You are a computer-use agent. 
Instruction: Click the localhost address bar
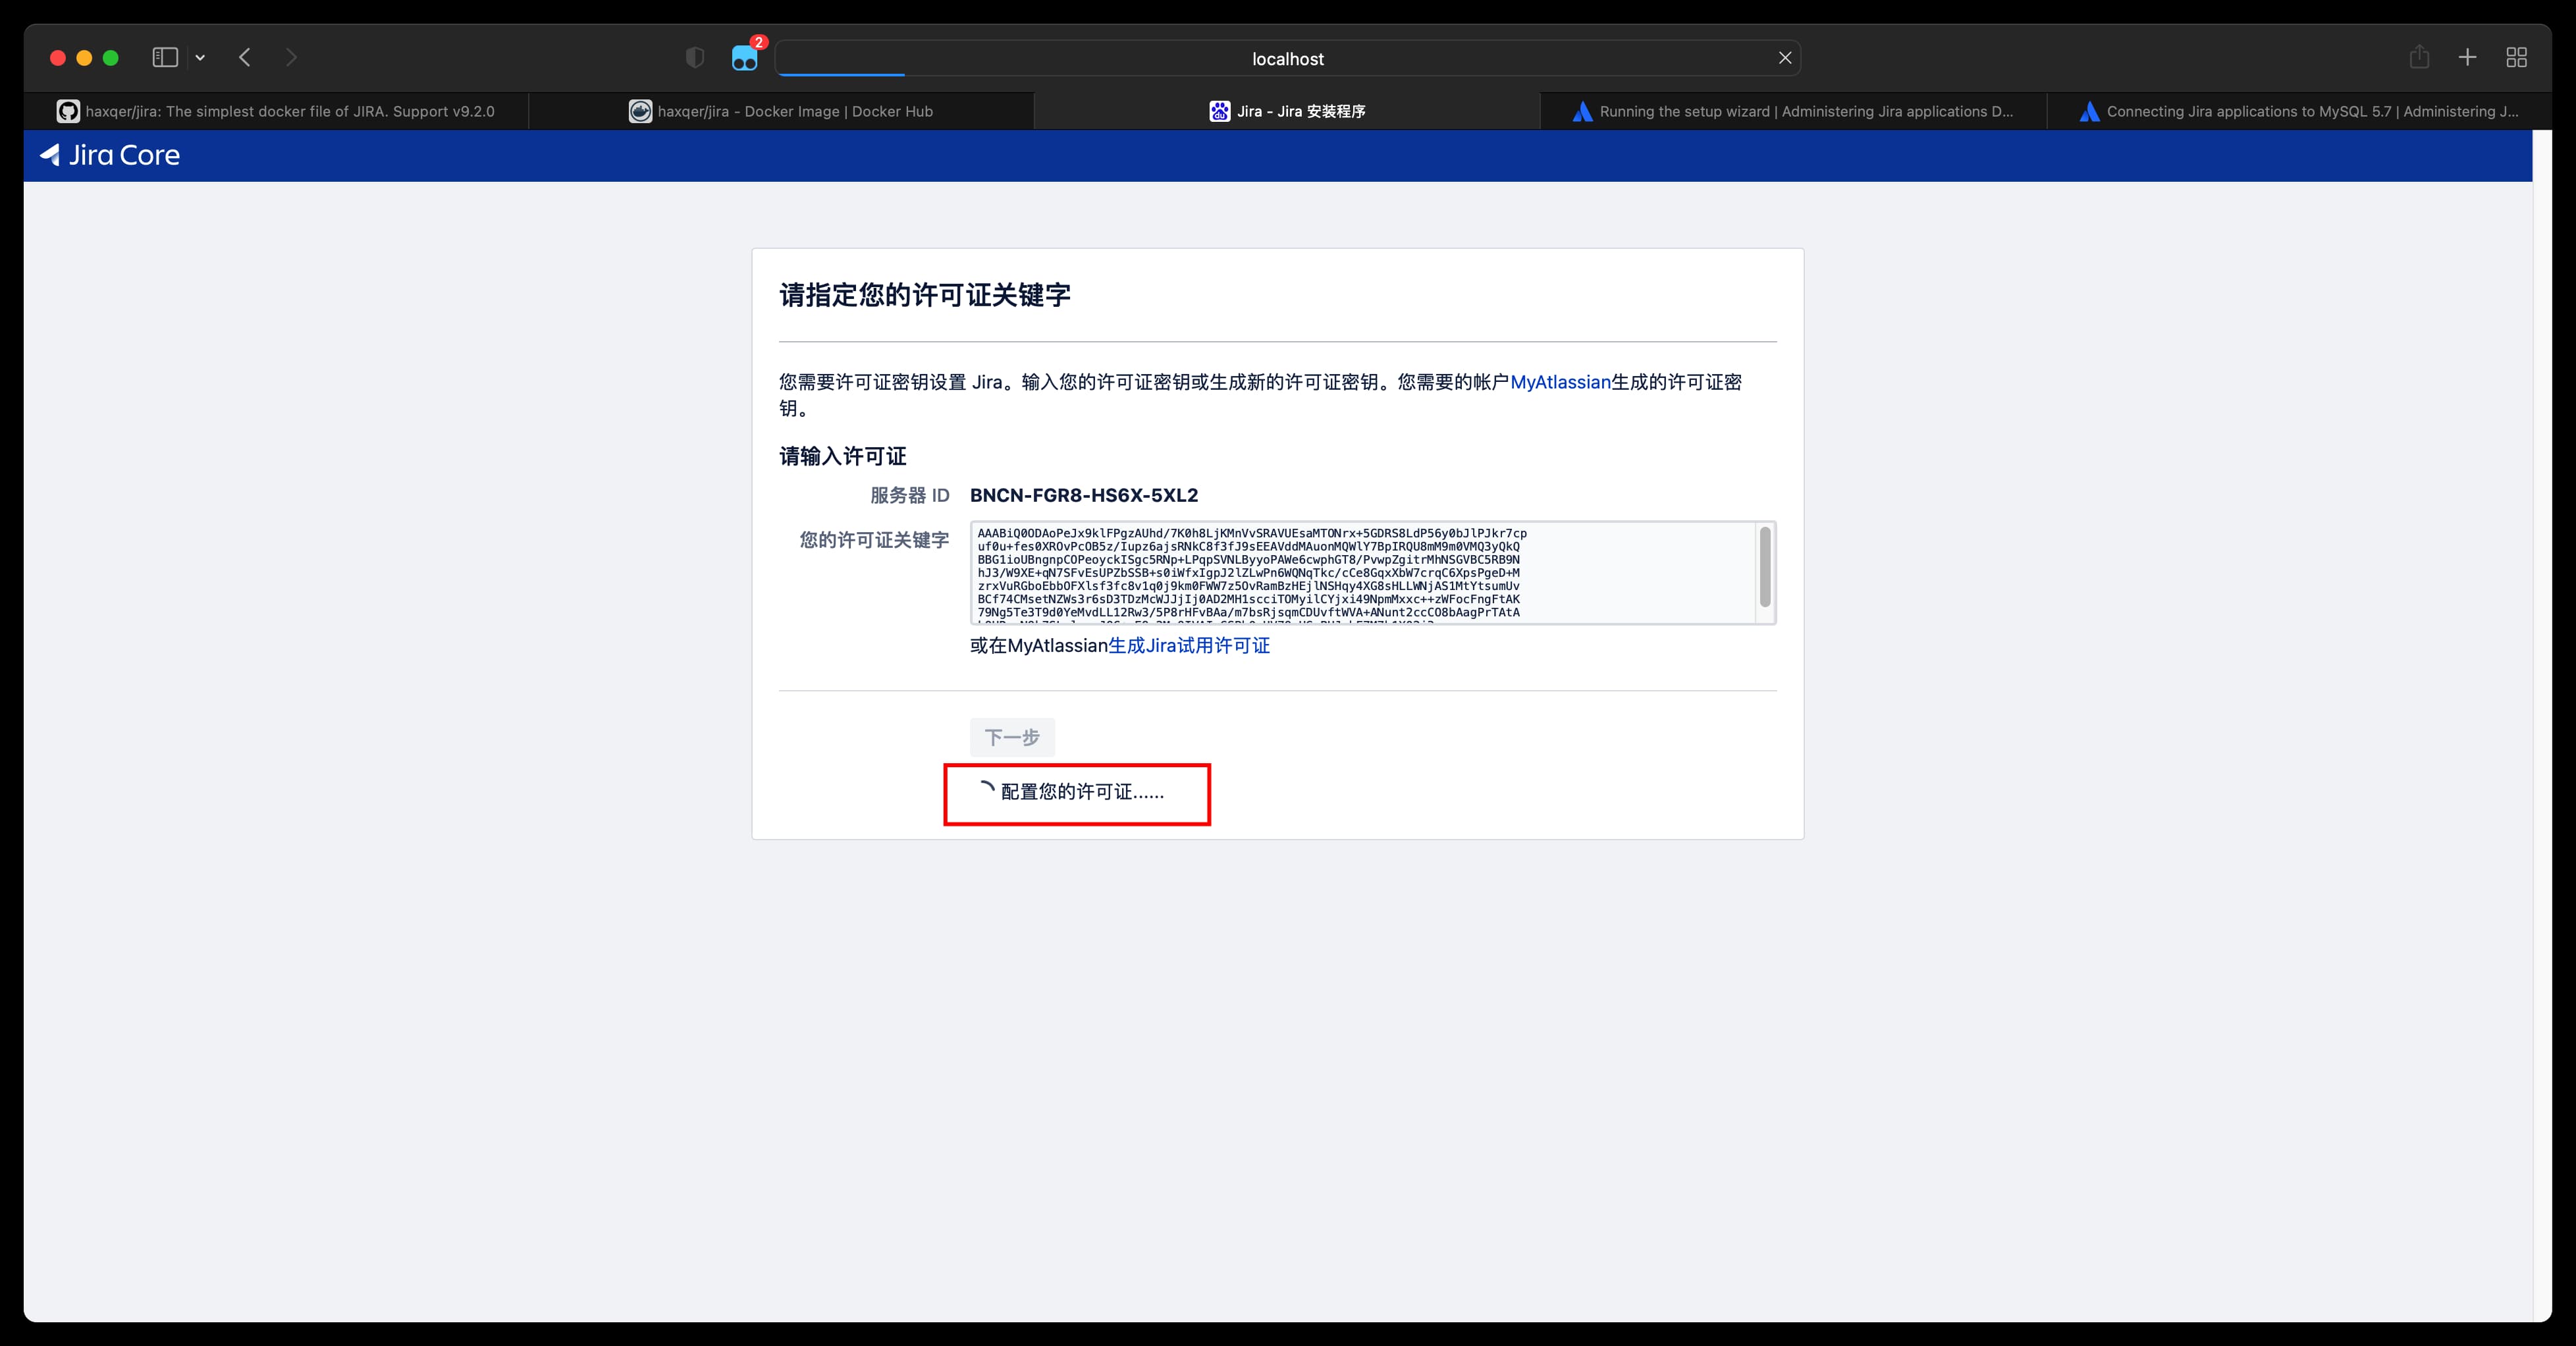click(1287, 58)
